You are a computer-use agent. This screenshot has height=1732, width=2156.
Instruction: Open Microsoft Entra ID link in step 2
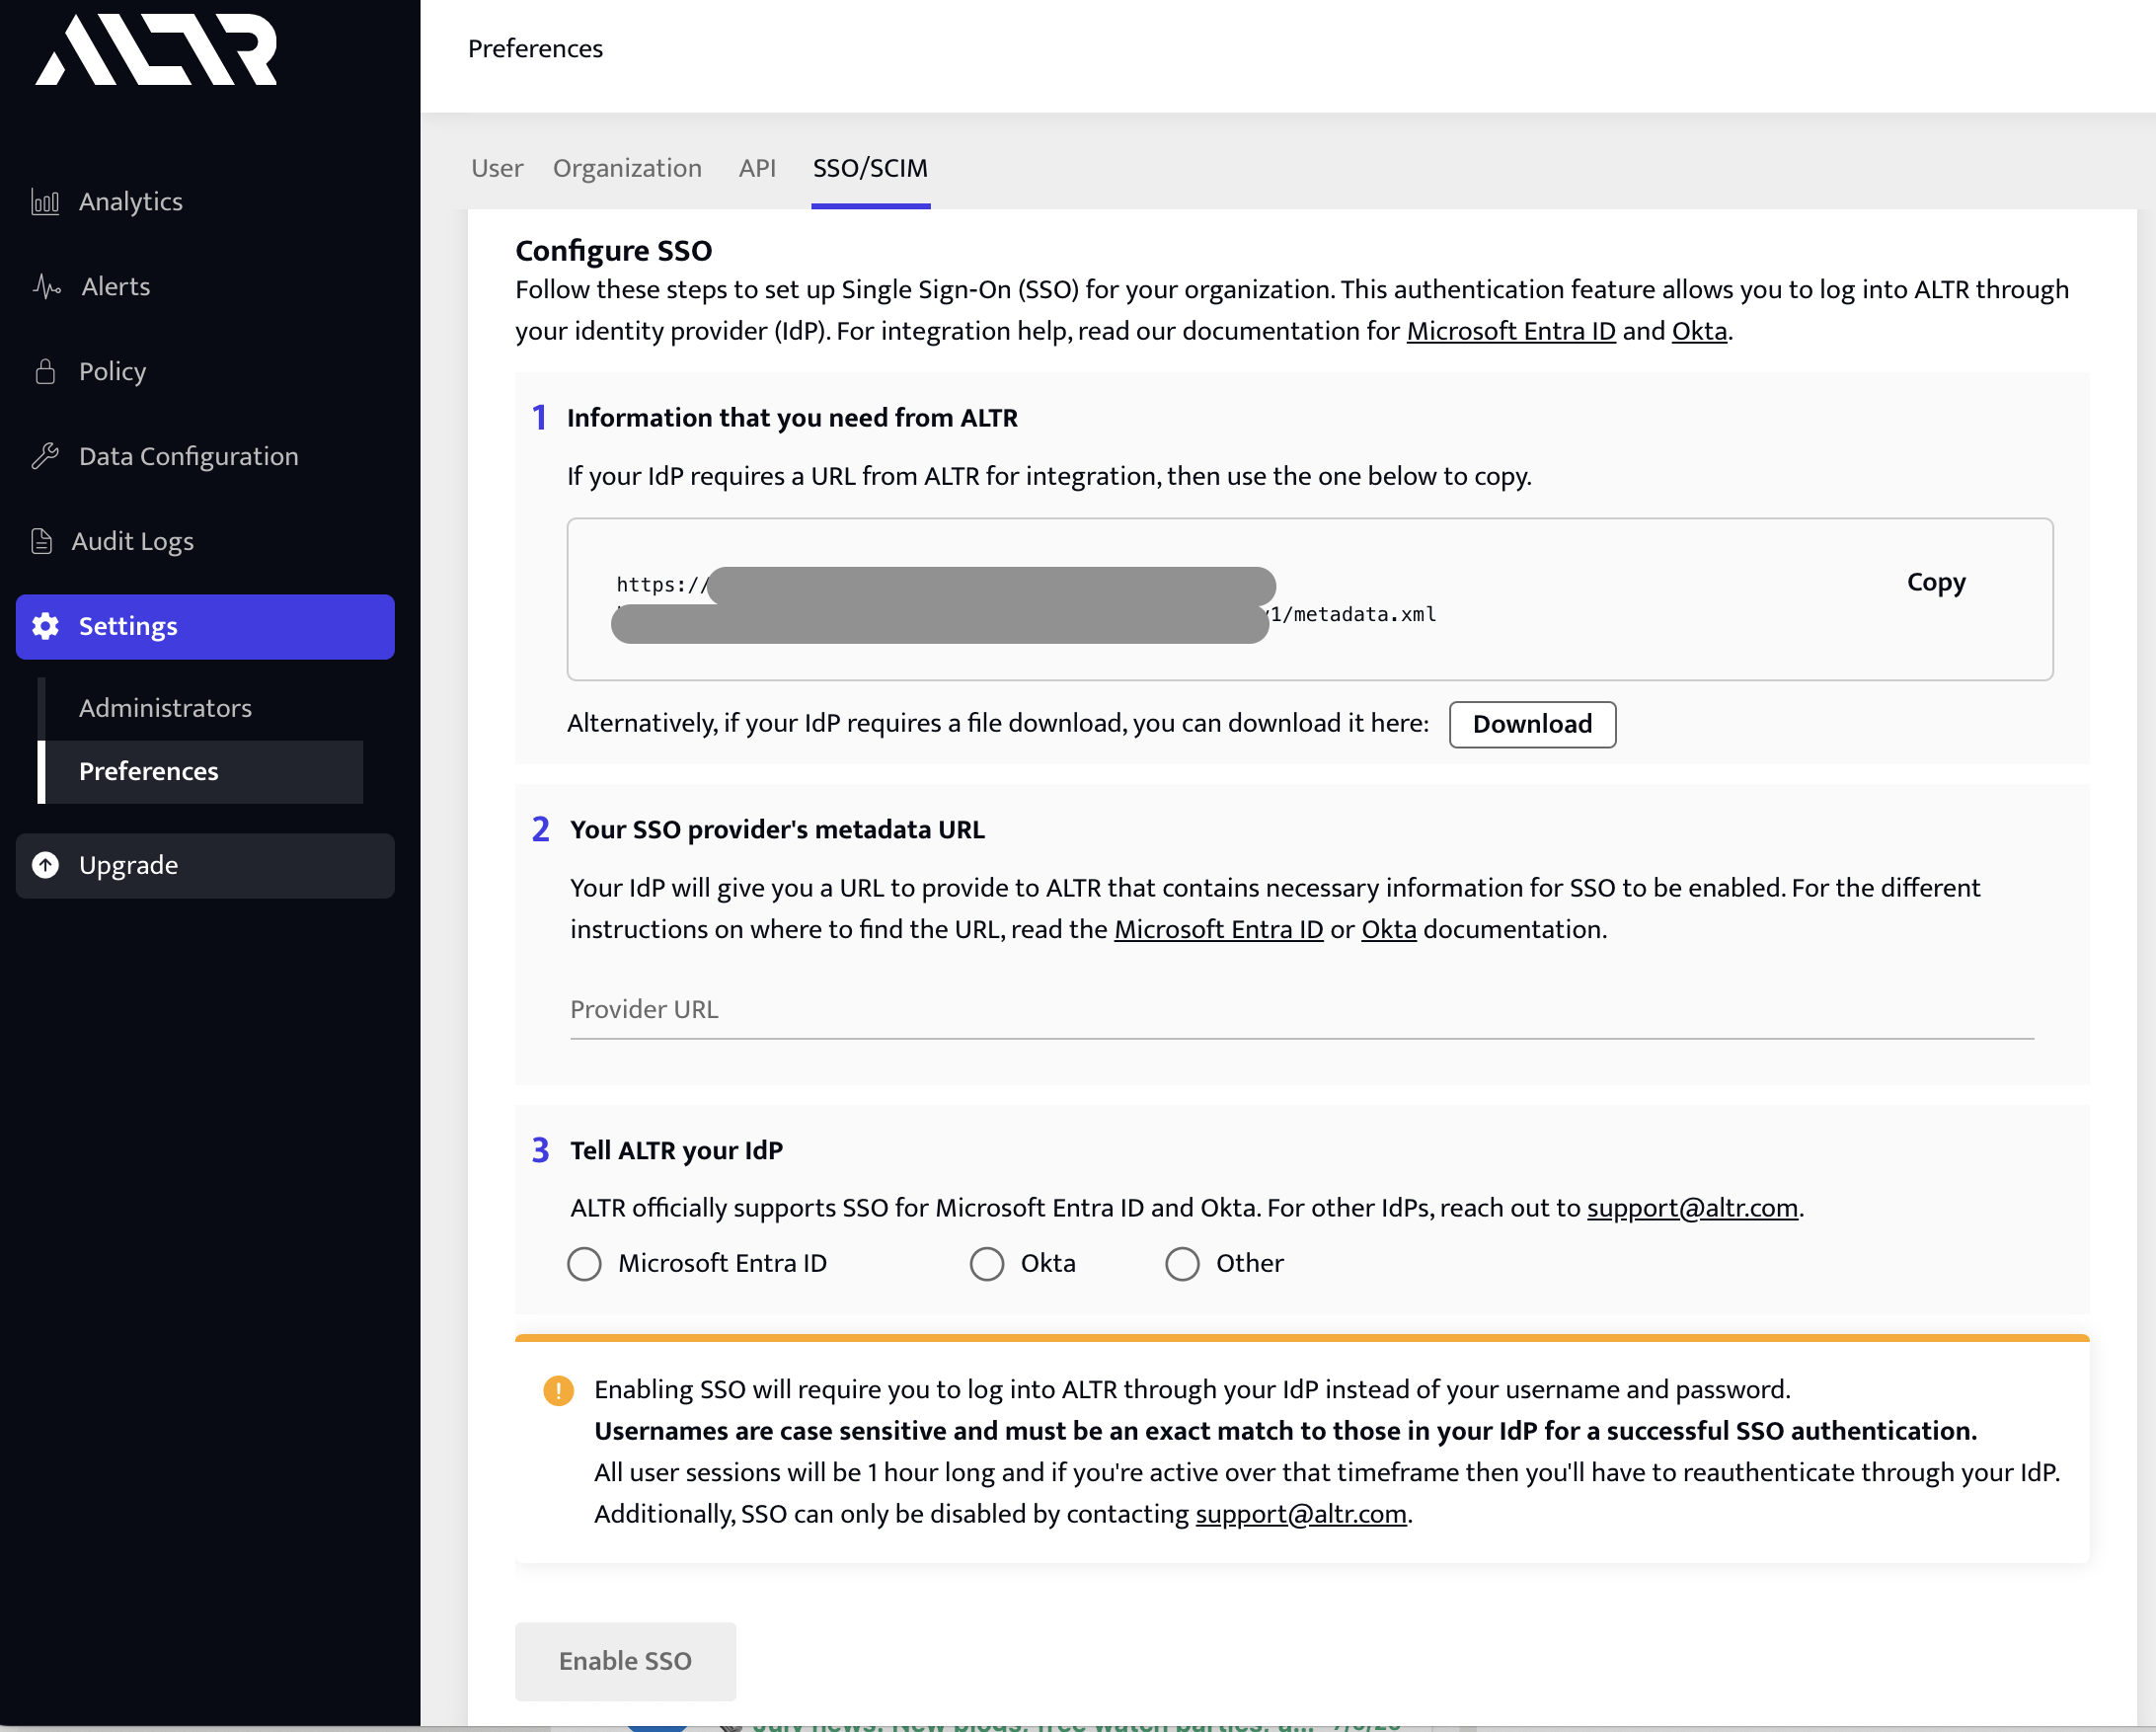click(1218, 930)
